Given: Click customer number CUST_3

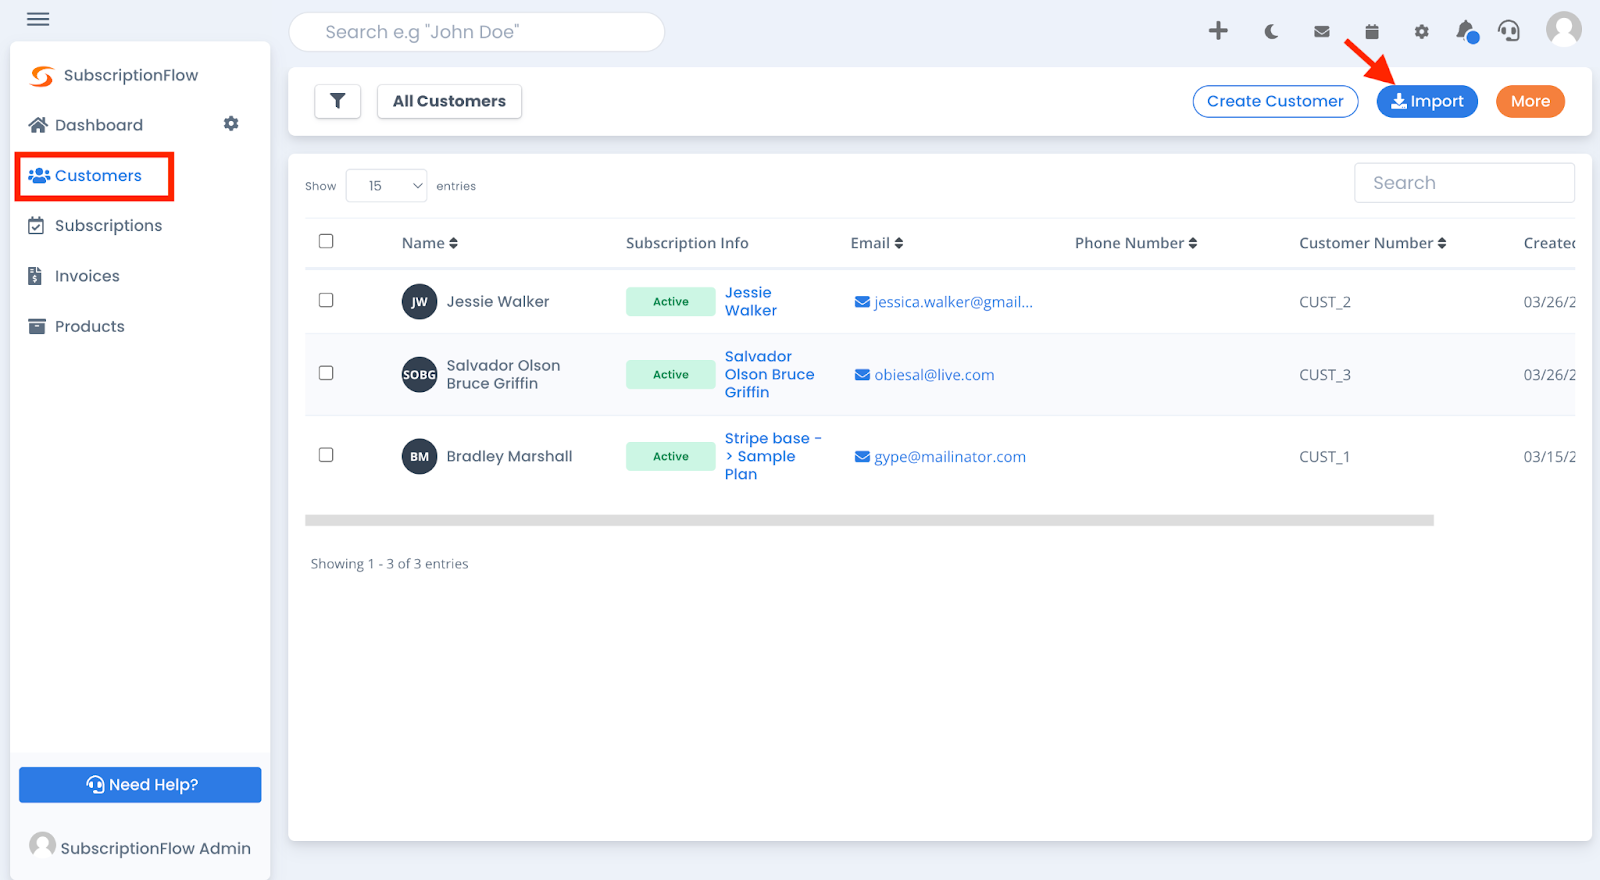Looking at the screenshot, I should 1325,375.
